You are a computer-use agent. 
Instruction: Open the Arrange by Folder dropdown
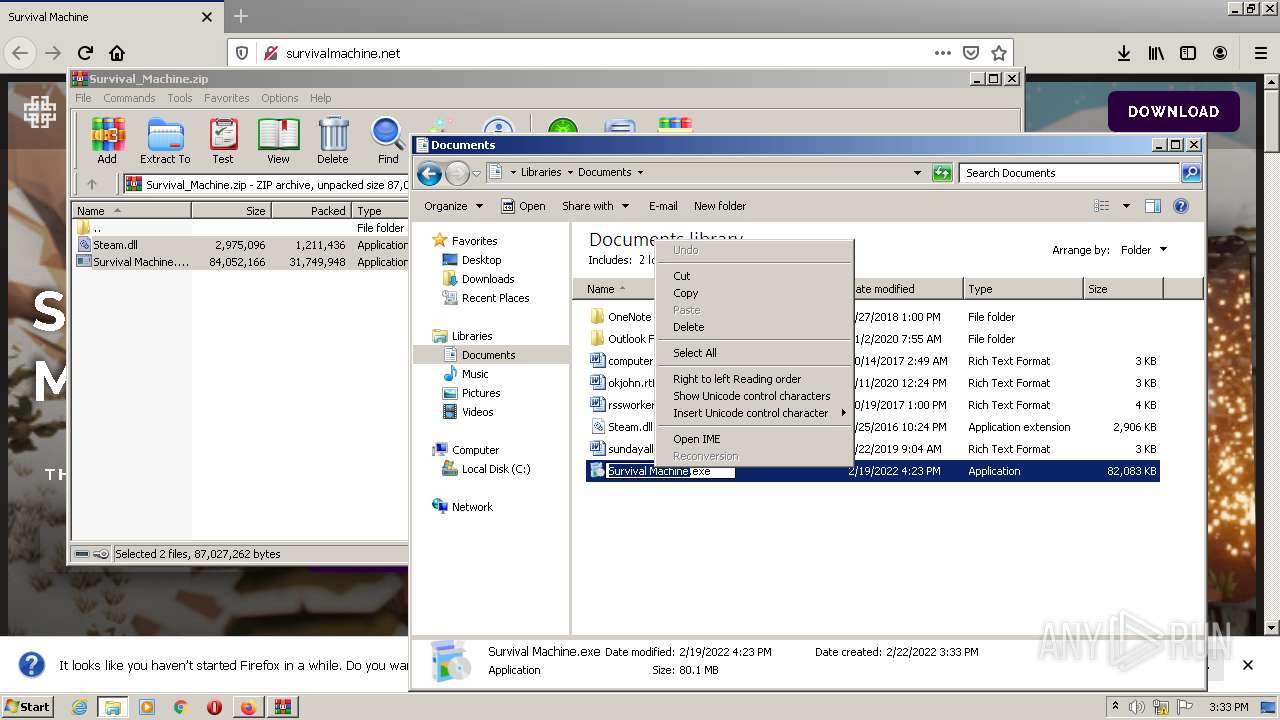tap(1144, 250)
